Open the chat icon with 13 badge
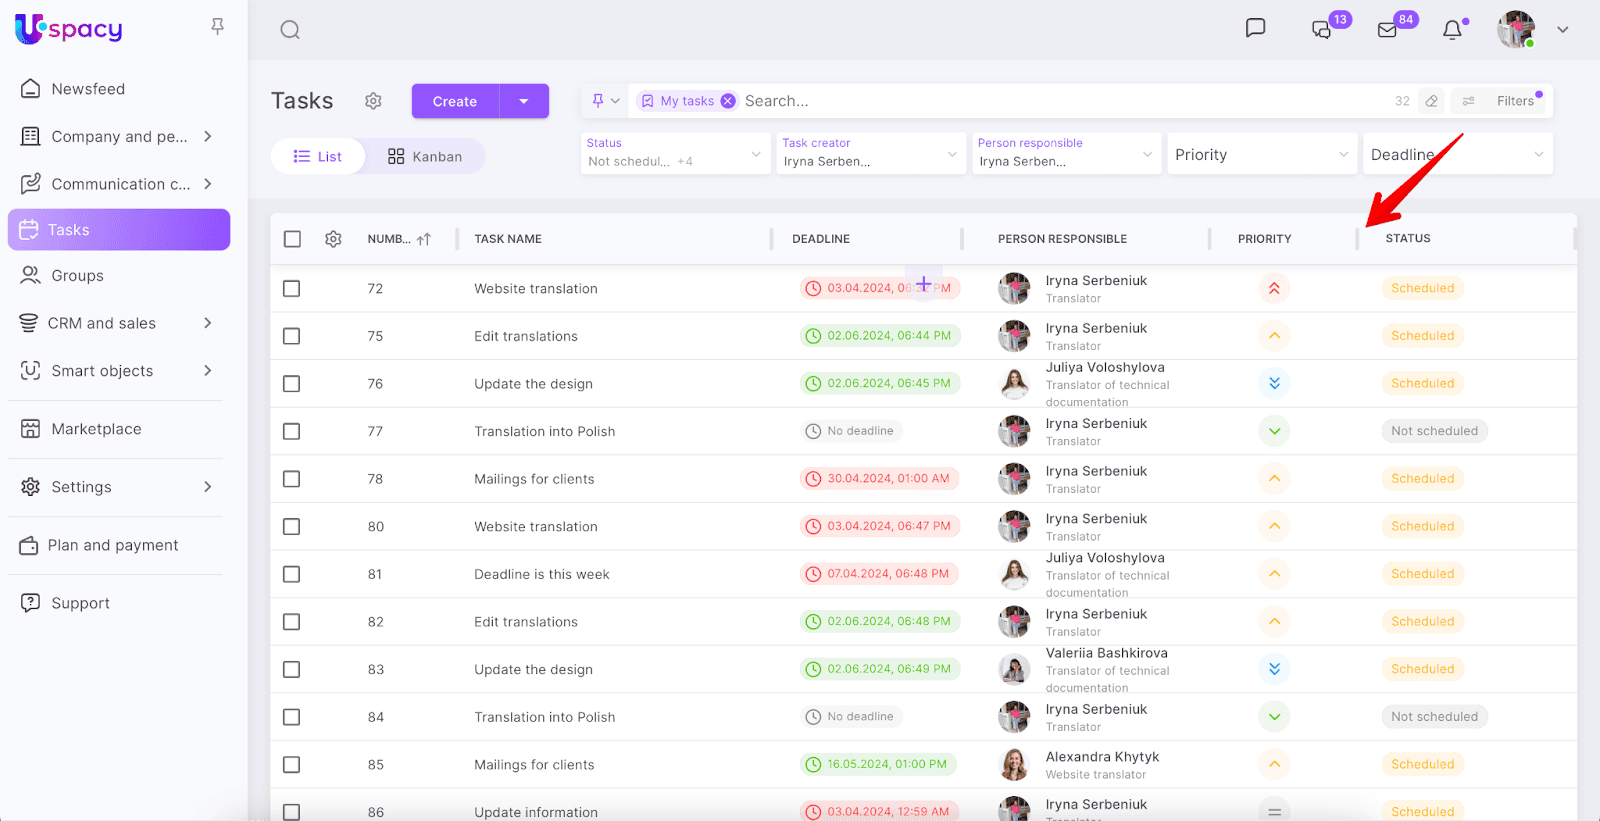 (x=1321, y=30)
